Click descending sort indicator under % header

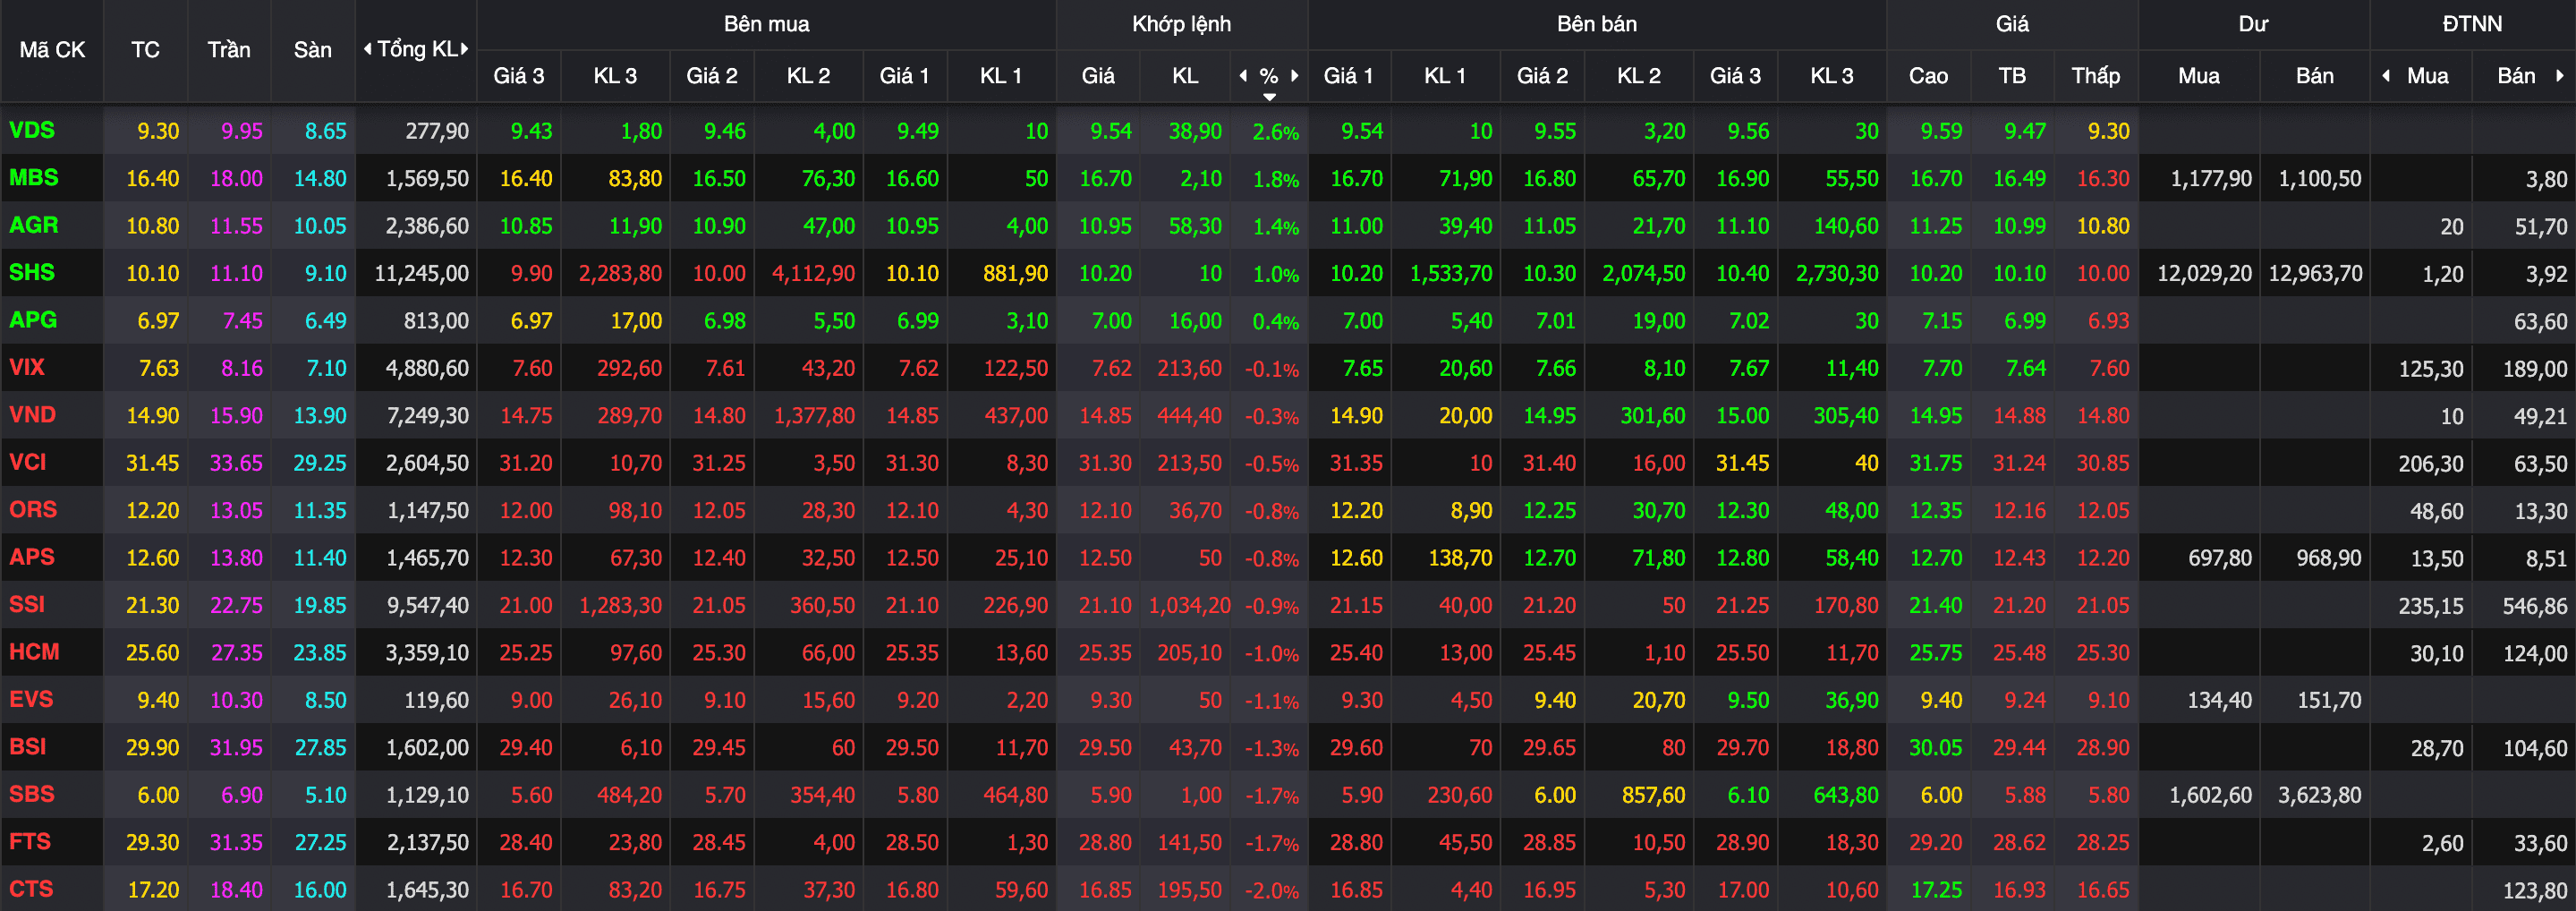point(1269,97)
